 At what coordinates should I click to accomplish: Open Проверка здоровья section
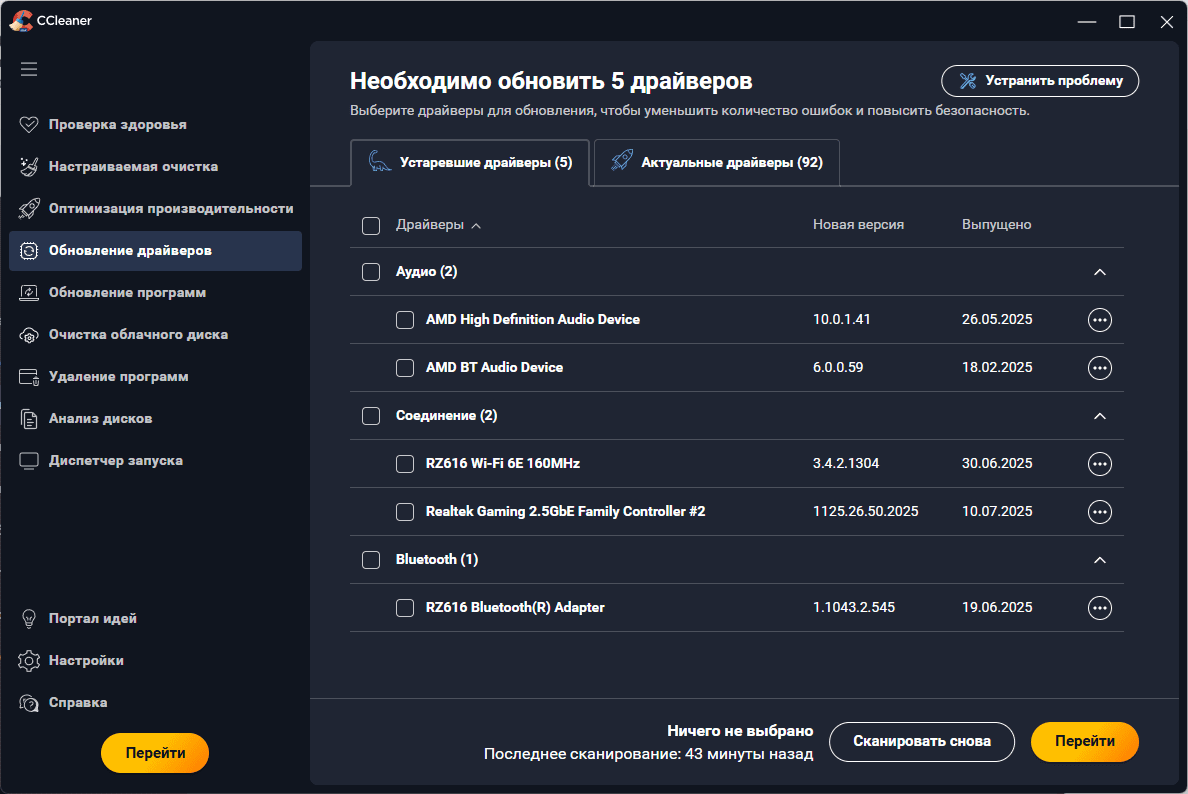(x=155, y=124)
